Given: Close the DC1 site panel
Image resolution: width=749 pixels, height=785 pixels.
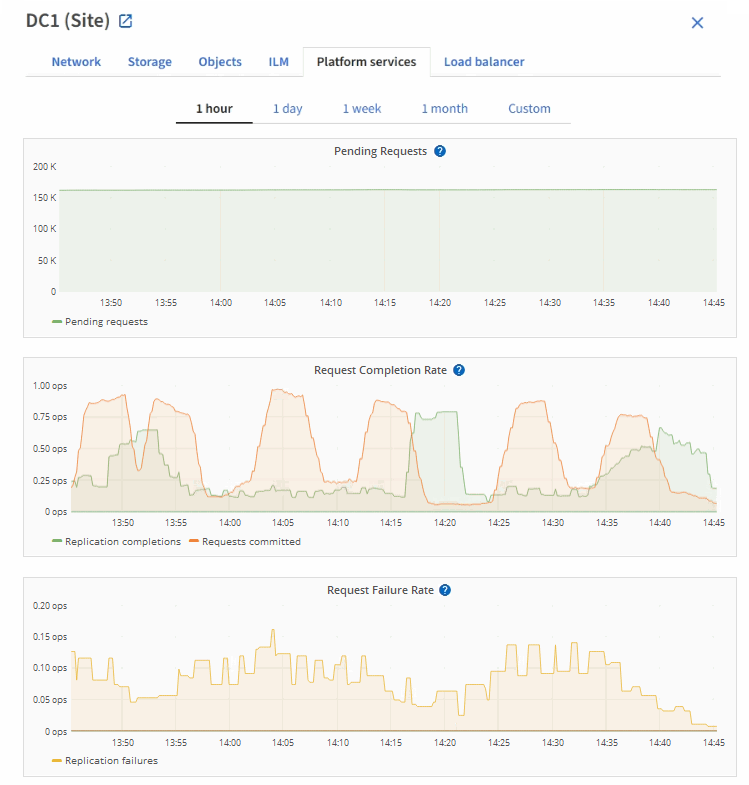Looking at the screenshot, I should tap(697, 23).
